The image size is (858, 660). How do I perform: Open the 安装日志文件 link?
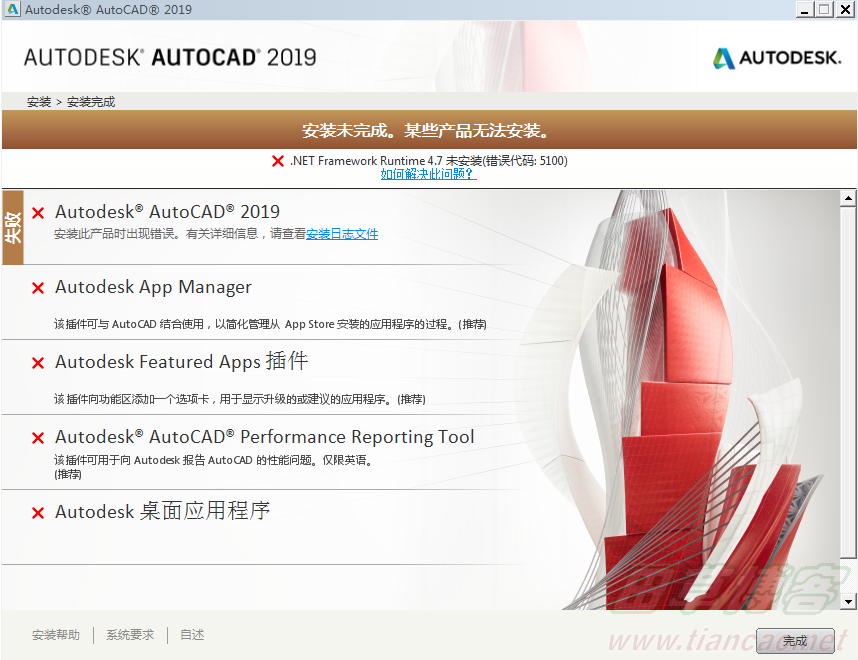click(x=342, y=234)
